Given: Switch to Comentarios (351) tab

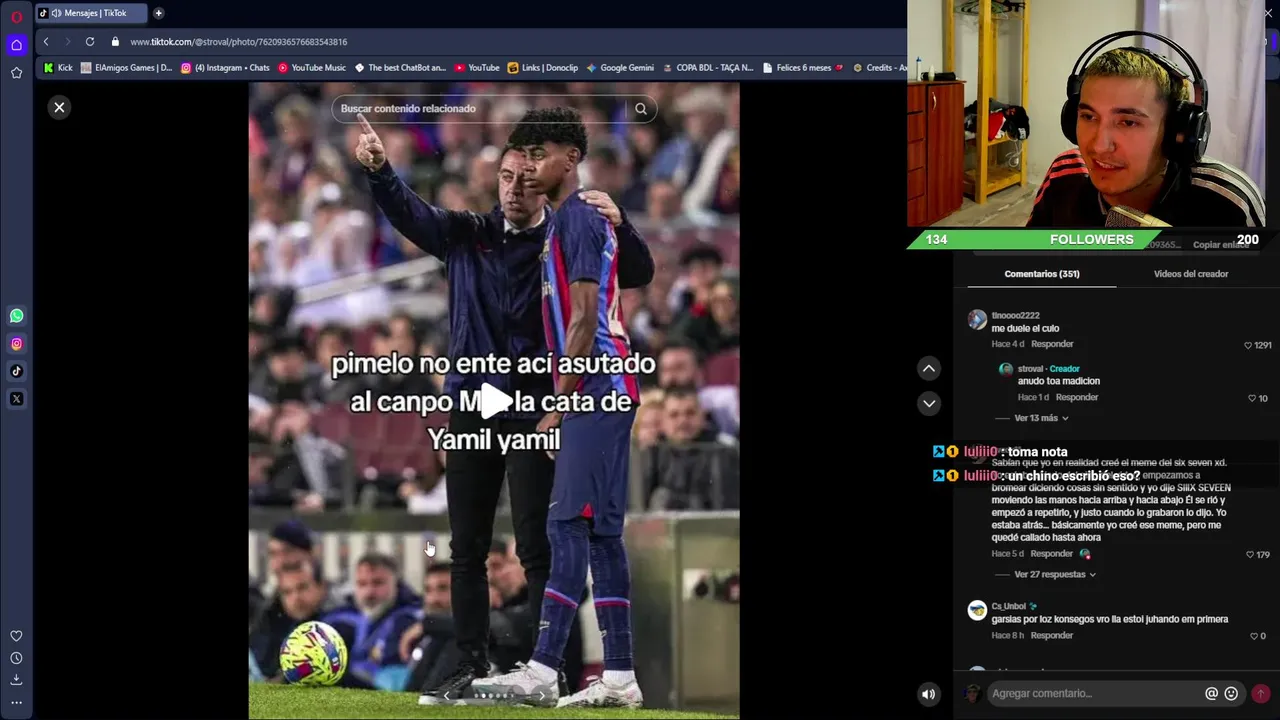Looking at the screenshot, I should (x=1042, y=274).
